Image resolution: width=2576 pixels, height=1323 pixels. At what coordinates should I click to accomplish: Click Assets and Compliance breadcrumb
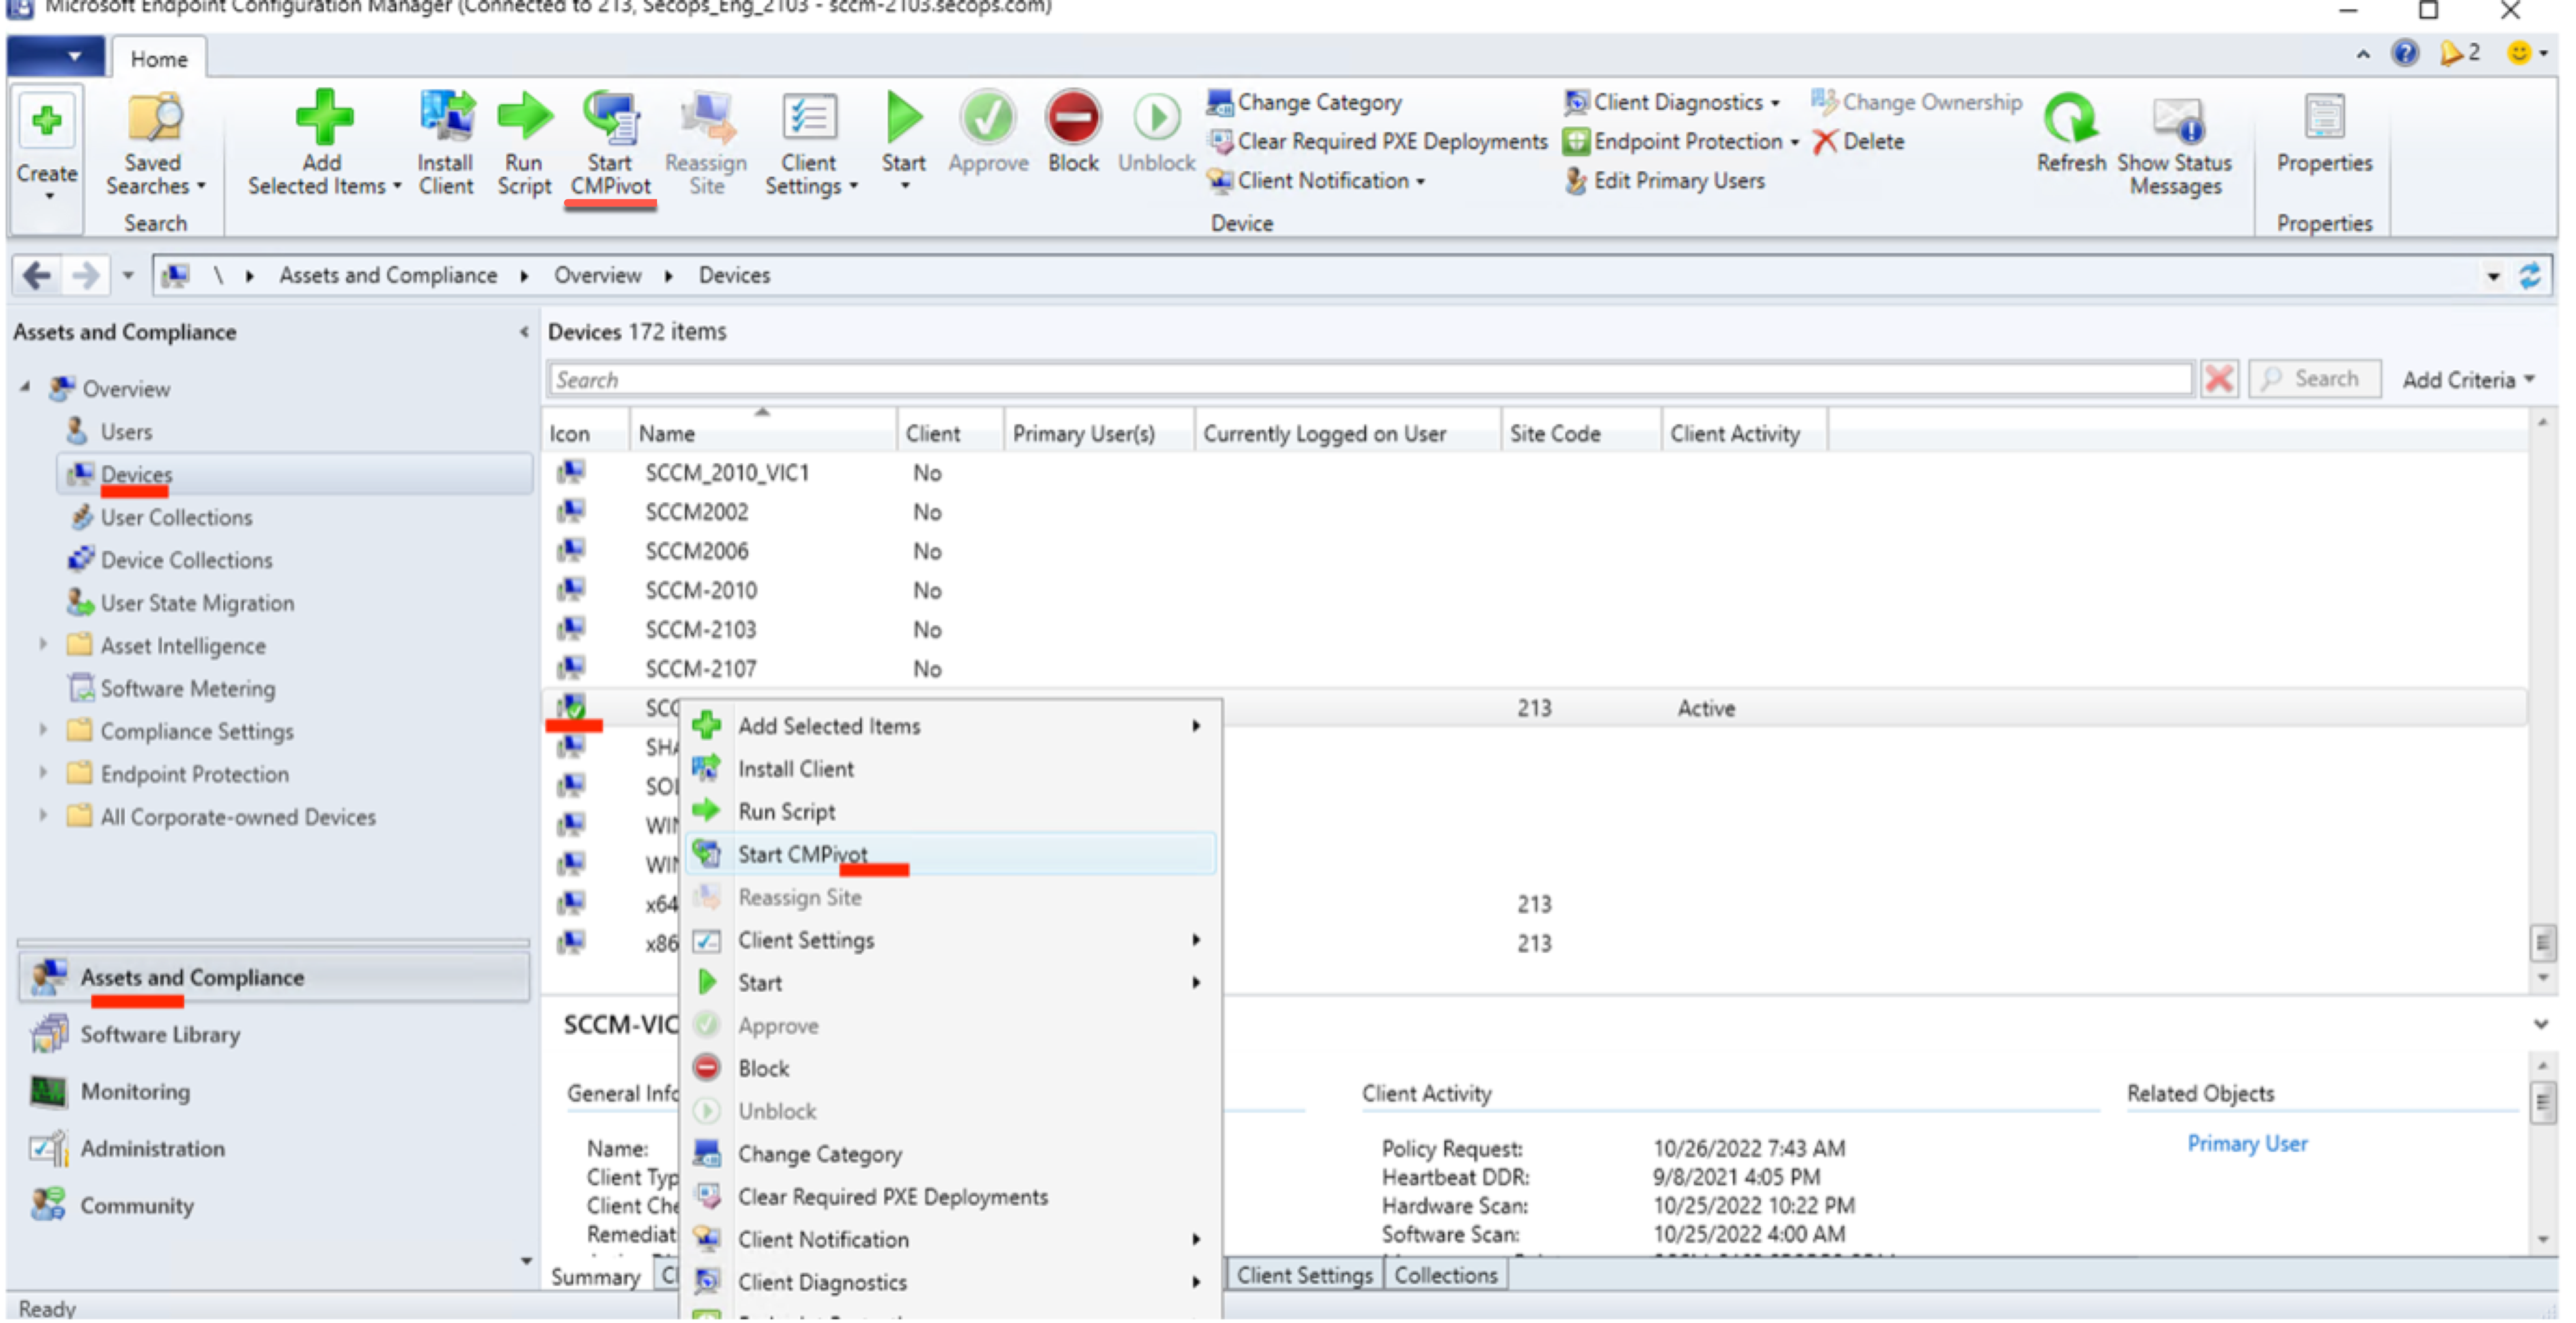click(388, 275)
